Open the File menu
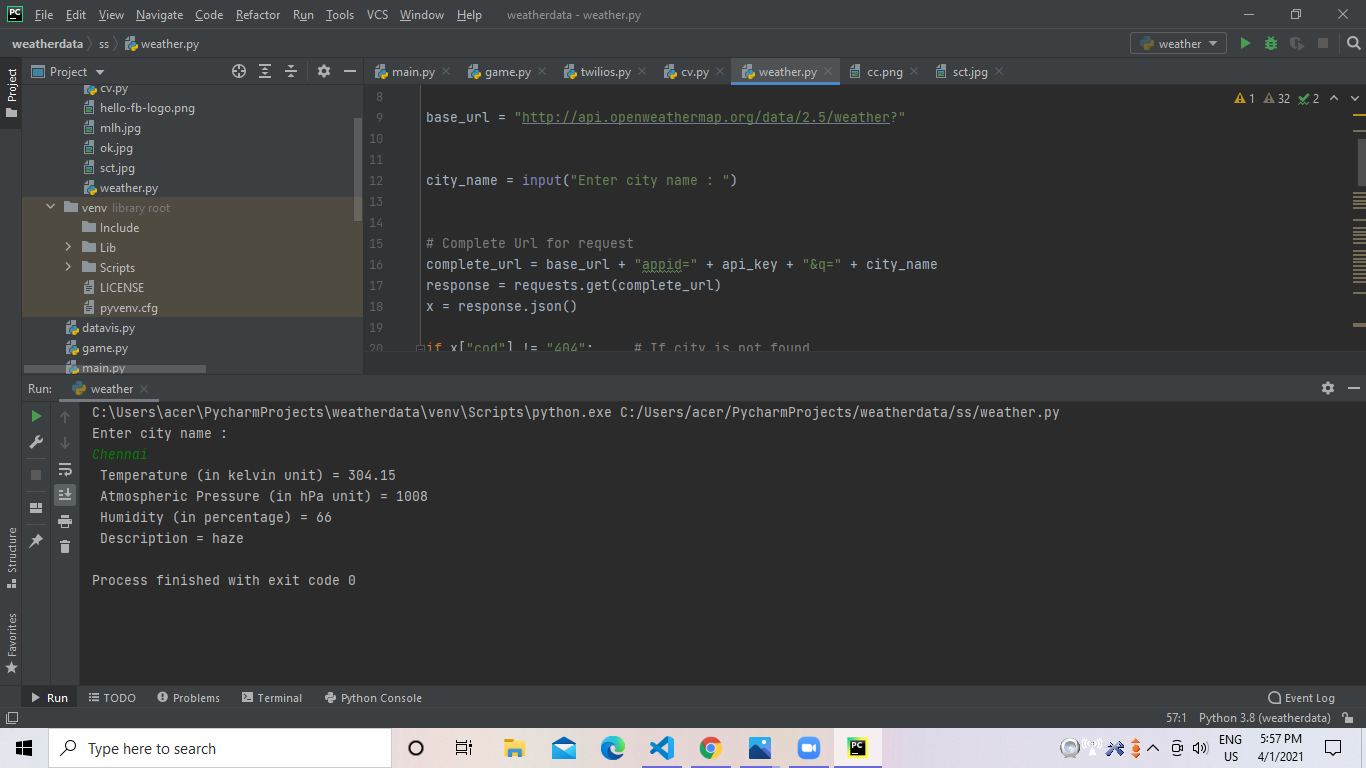 coord(44,15)
